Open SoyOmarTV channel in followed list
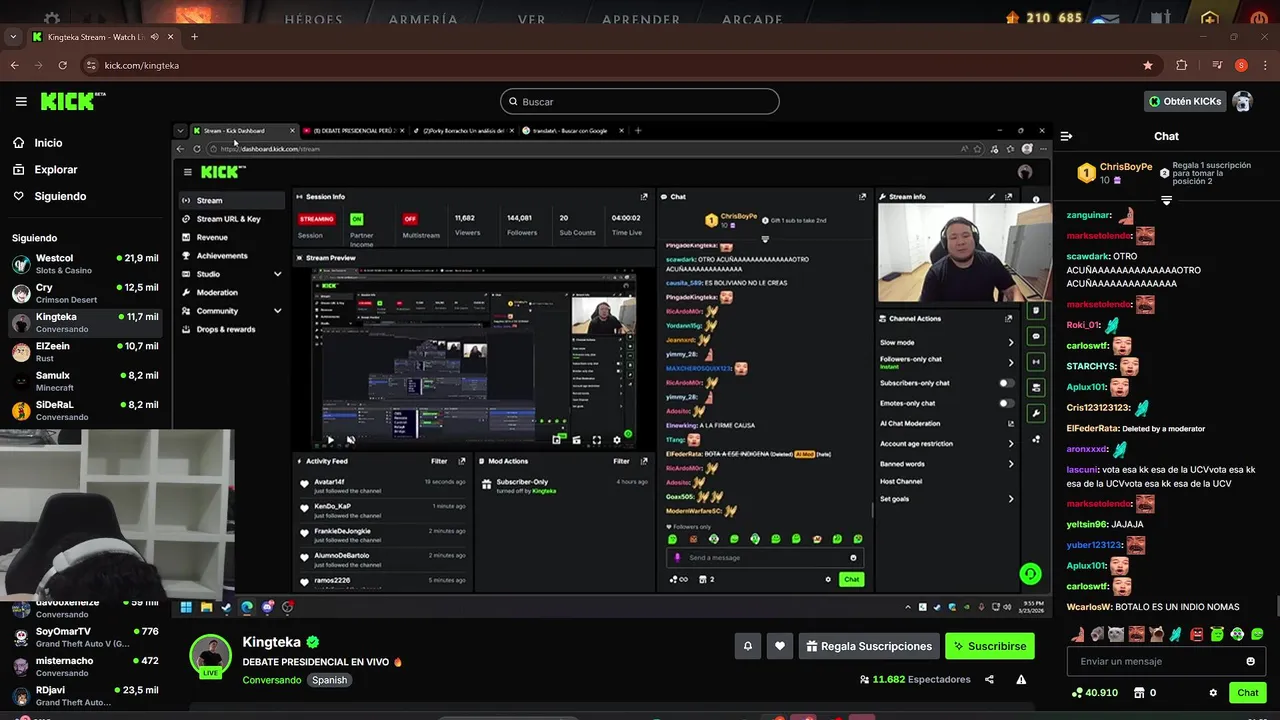Image resolution: width=1280 pixels, height=720 pixels. pos(85,637)
